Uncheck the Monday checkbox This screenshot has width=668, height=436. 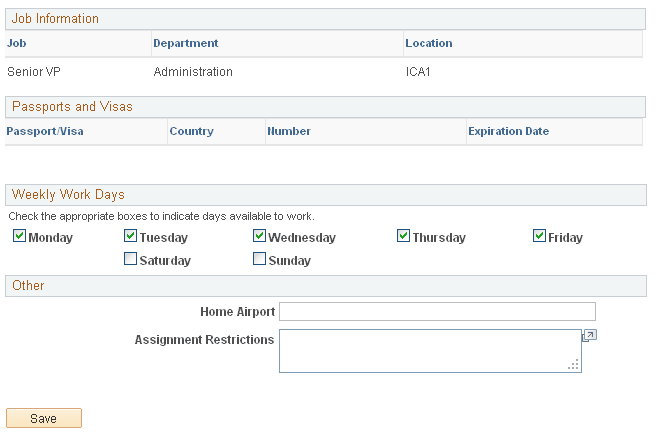click(19, 237)
